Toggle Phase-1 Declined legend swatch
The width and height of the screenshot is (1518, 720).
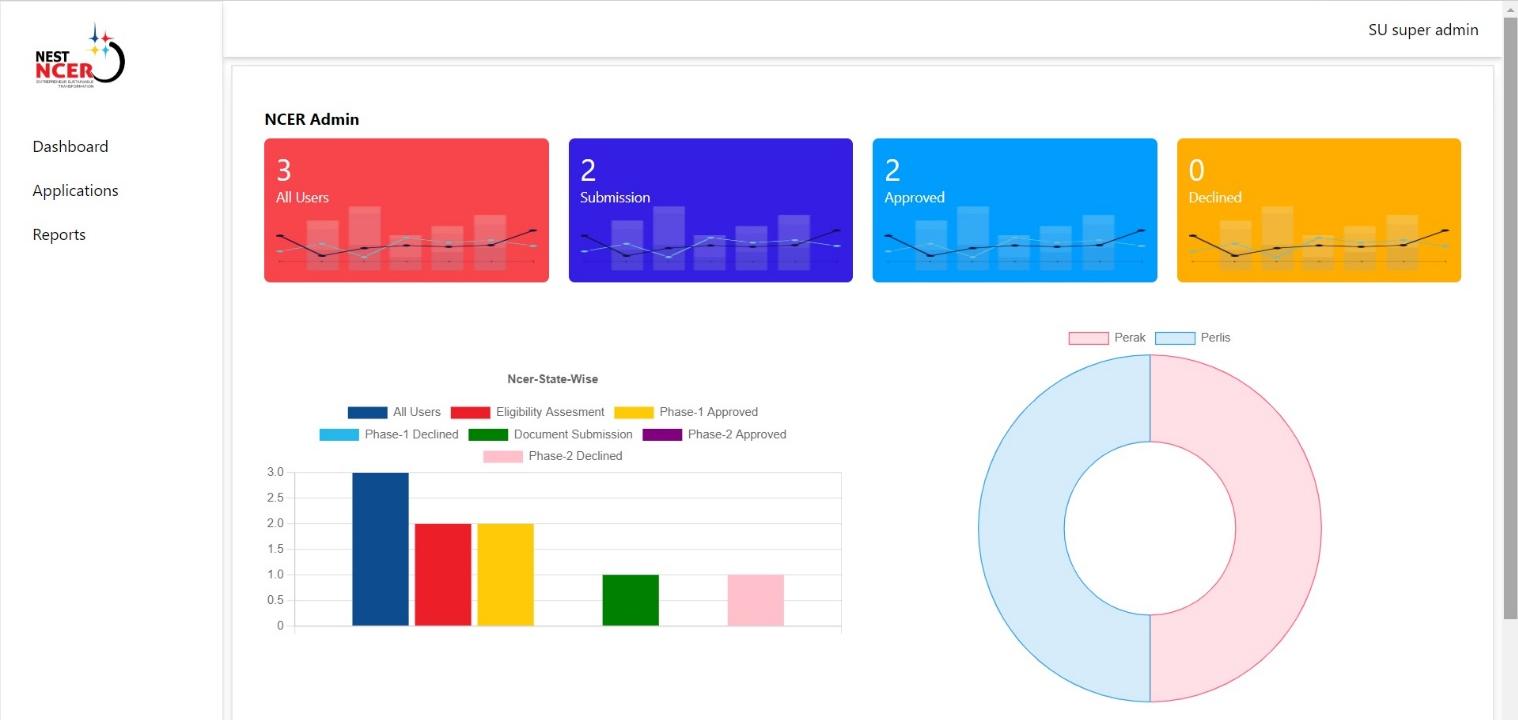pyautogui.click(x=339, y=434)
